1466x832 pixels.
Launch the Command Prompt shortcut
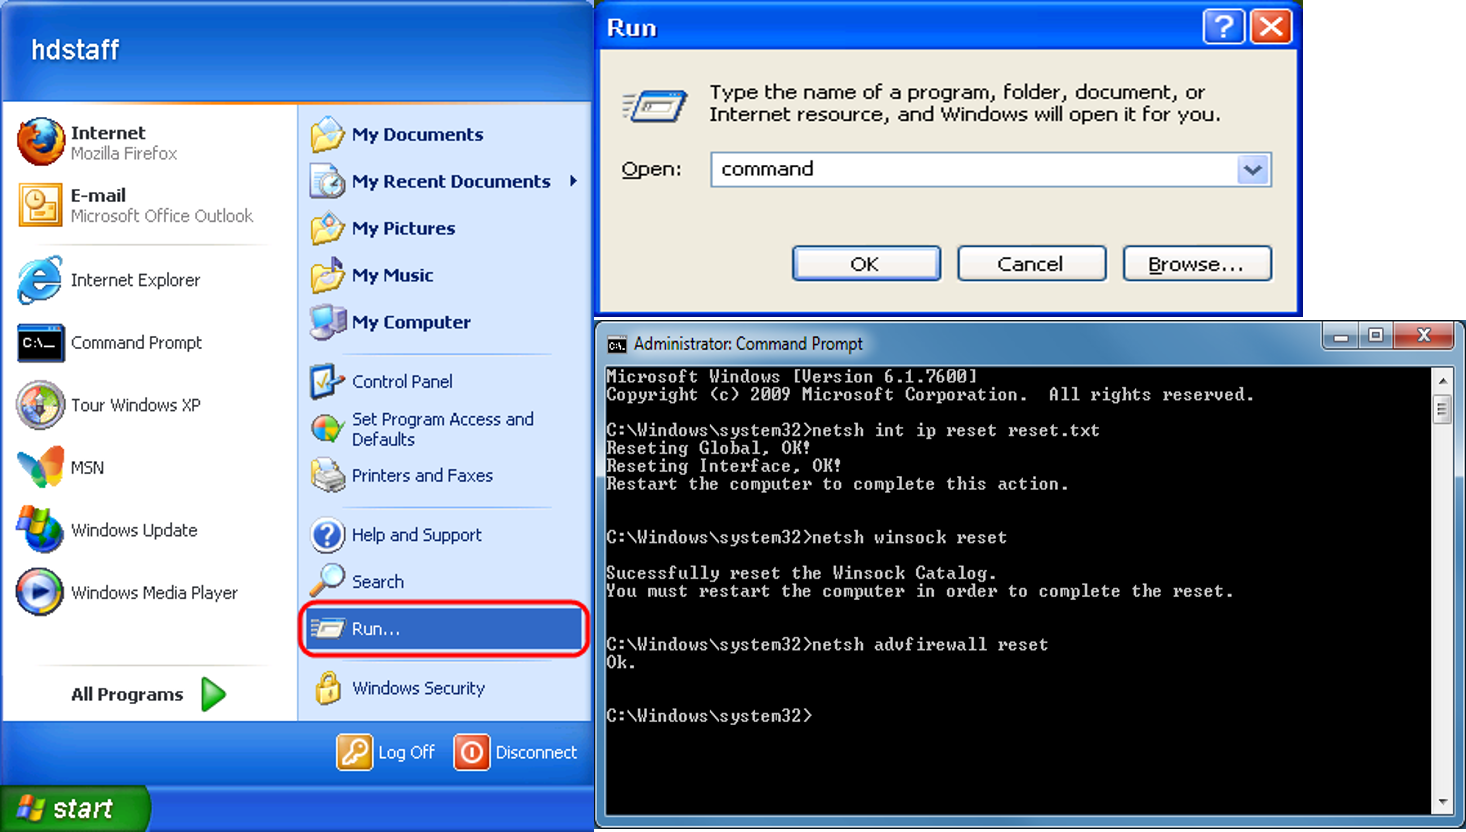[x=136, y=343]
